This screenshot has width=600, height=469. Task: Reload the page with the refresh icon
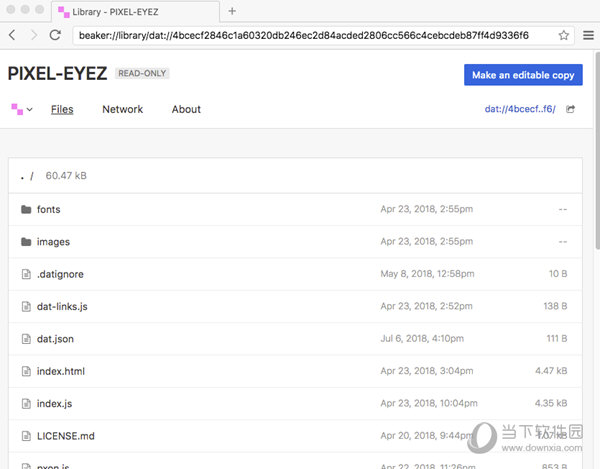[x=55, y=35]
